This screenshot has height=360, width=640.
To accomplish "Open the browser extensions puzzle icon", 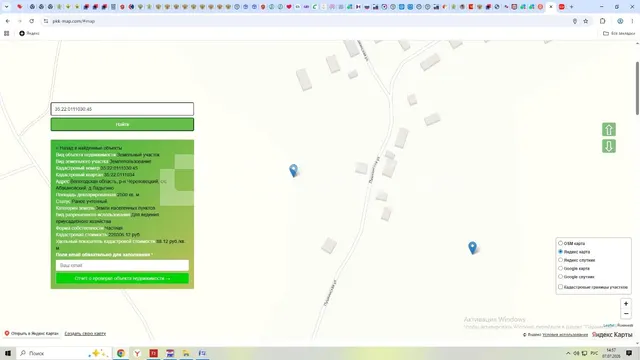I will point(602,21).
